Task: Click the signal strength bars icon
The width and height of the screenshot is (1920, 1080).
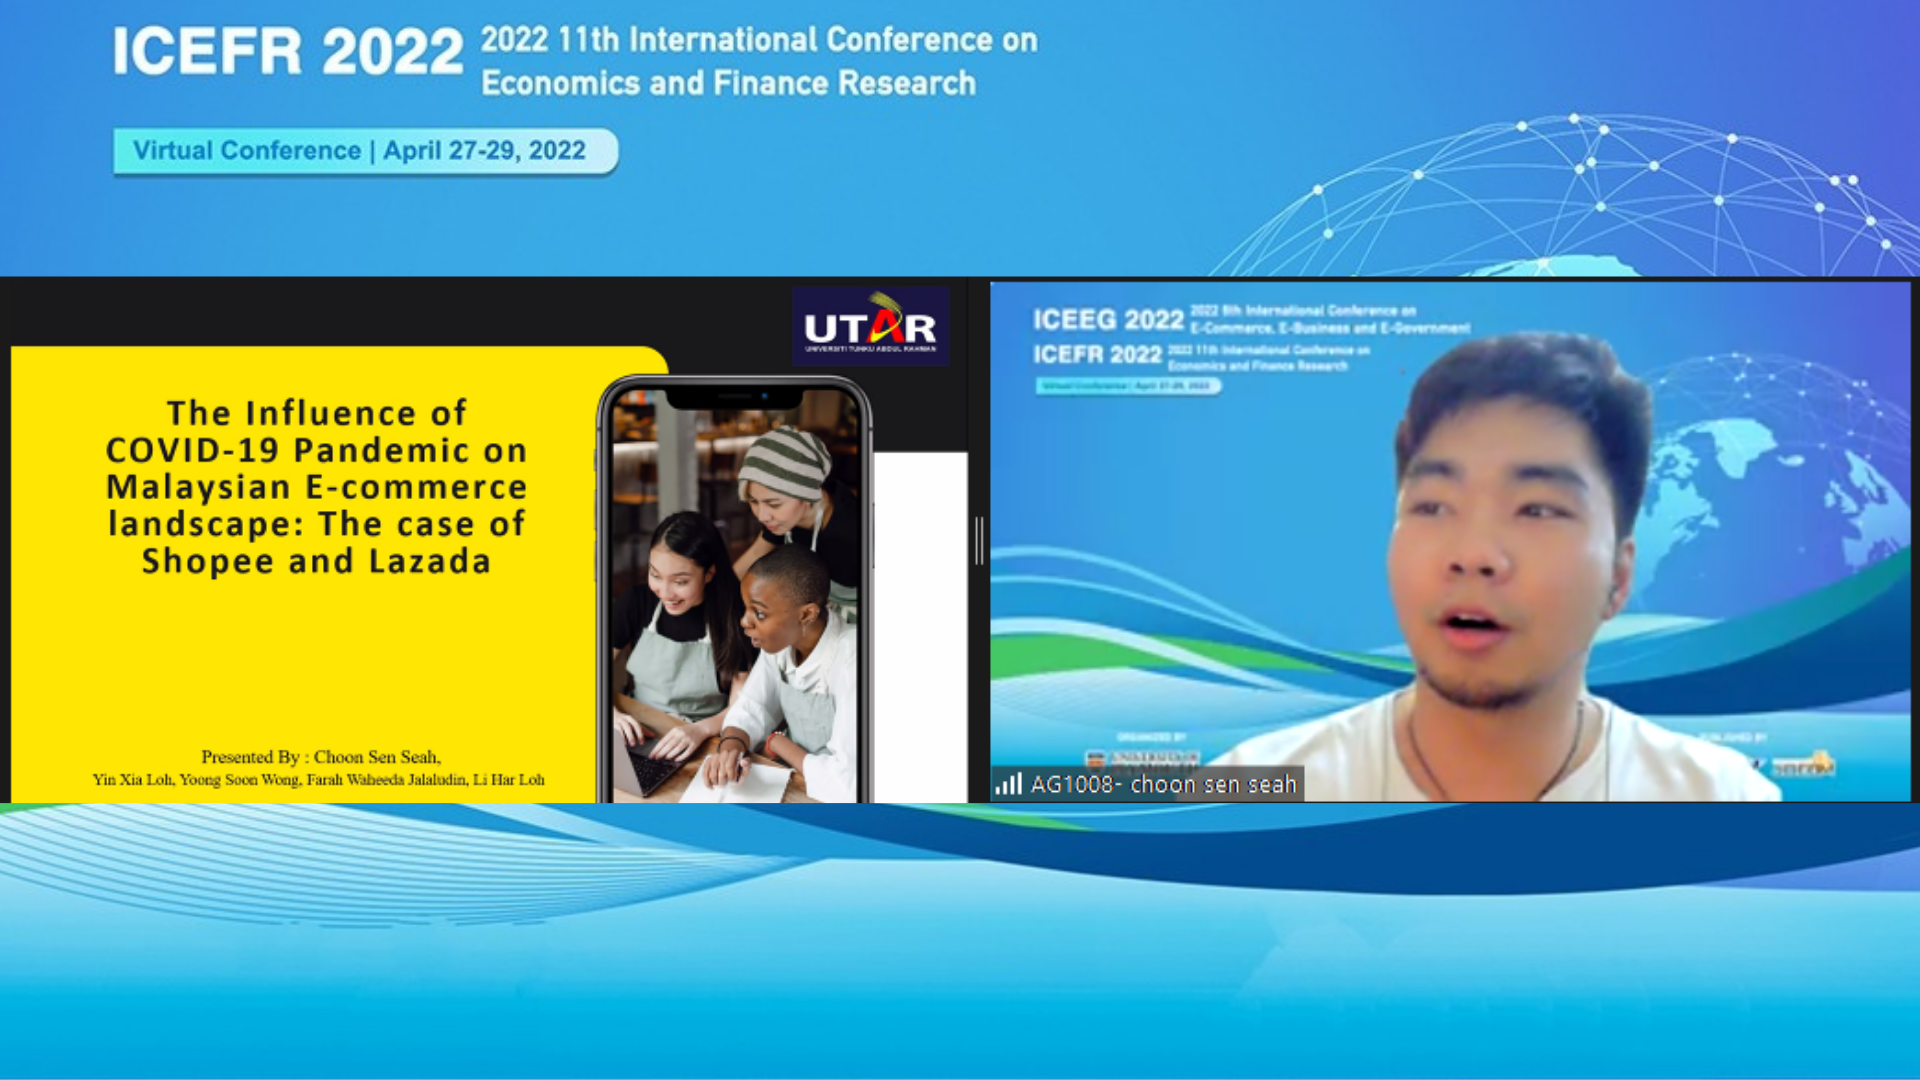Action: point(1008,784)
